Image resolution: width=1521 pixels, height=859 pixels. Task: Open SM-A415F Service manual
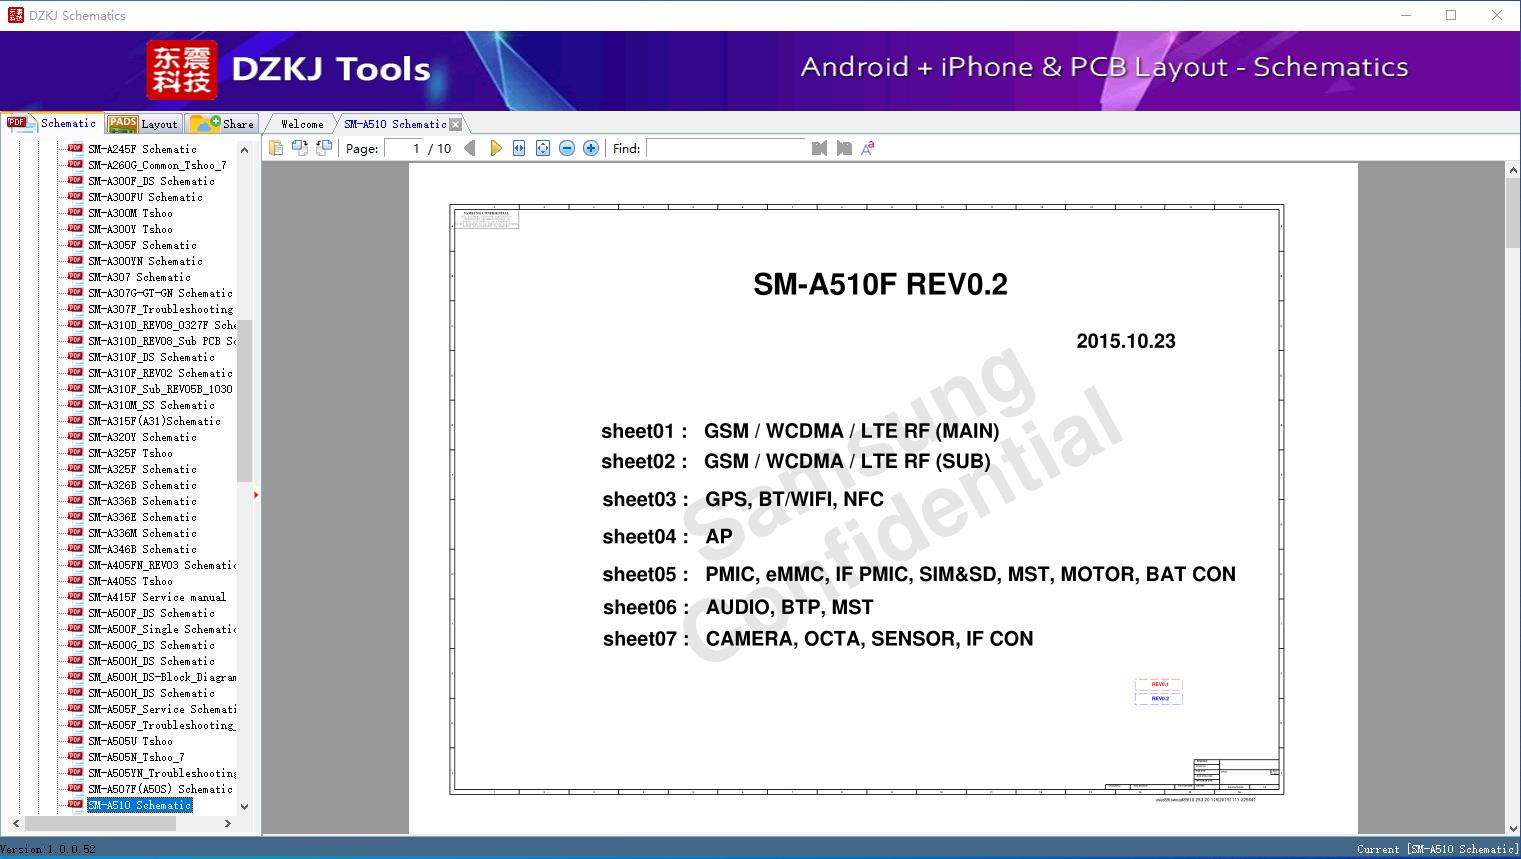157,597
